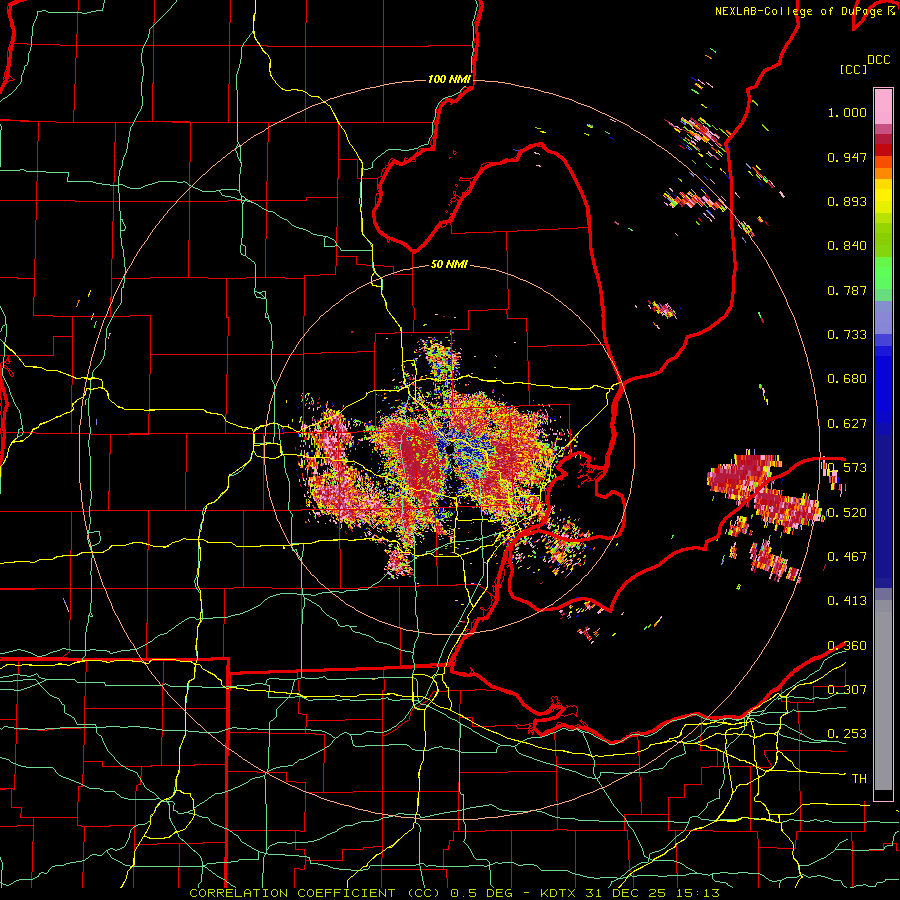Image resolution: width=900 pixels, height=900 pixels.
Task: Click the DCC product label
Action: pyautogui.click(x=878, y=60)
